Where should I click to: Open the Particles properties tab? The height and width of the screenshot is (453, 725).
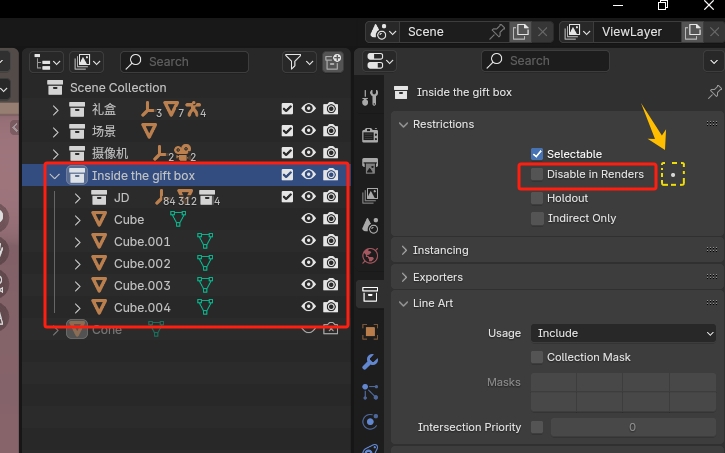click(370, 392)
